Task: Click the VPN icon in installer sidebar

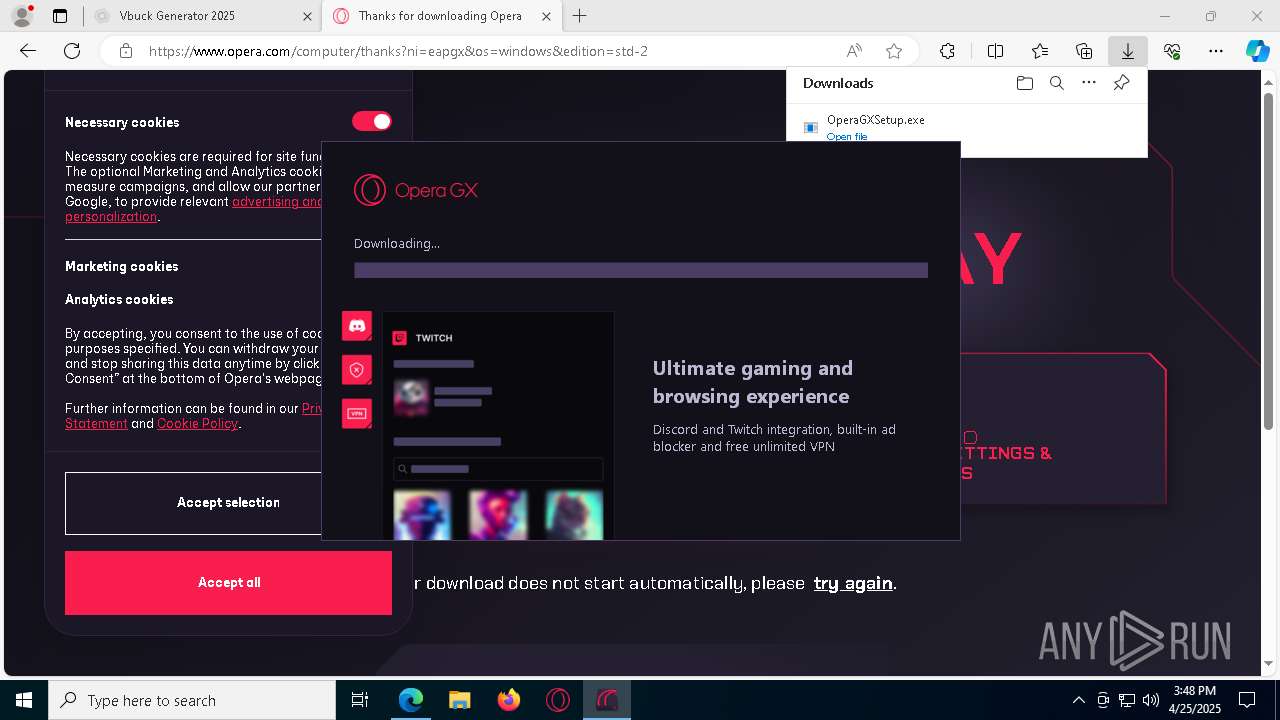Action: 357,413
